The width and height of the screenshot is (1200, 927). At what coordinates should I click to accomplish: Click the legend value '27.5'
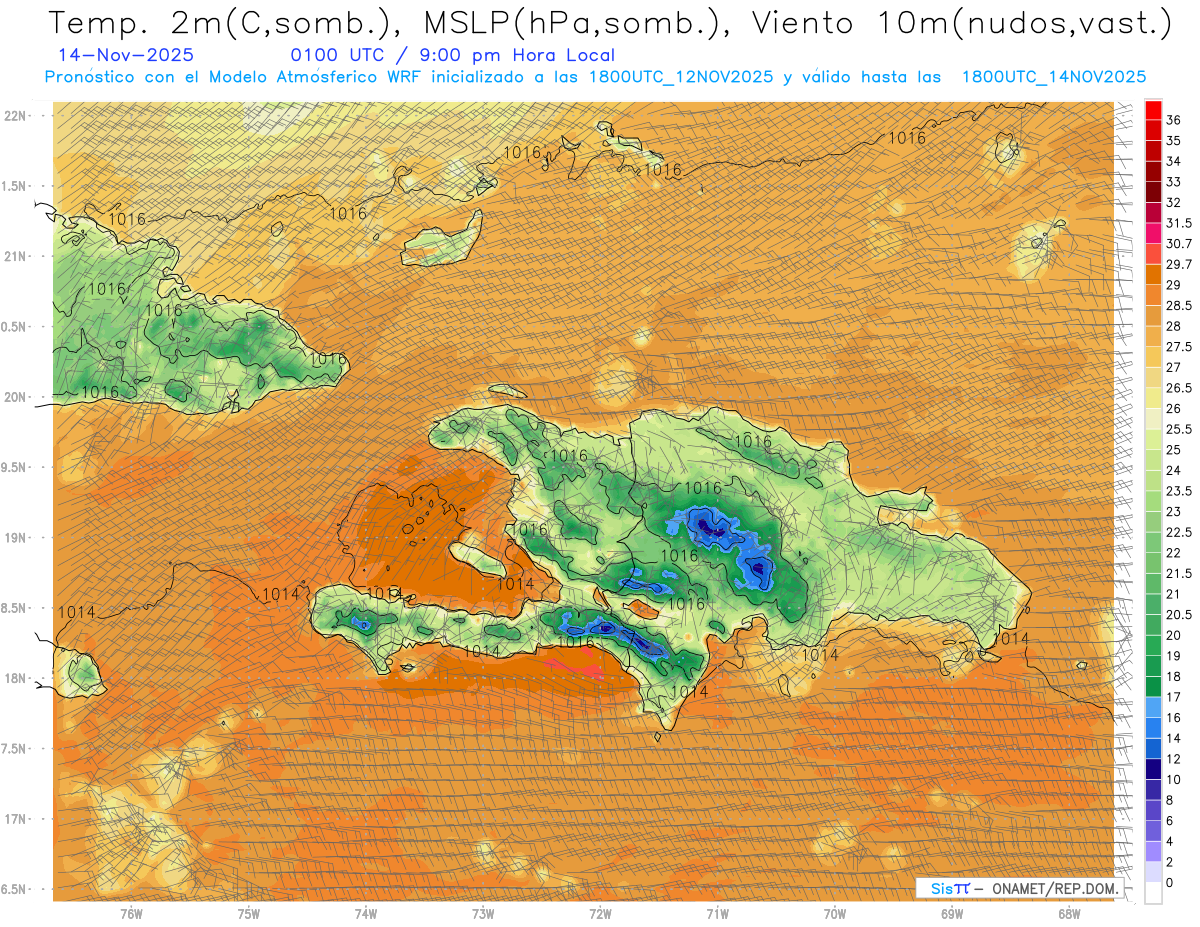pyautogui.click(x=1178, y=346)
